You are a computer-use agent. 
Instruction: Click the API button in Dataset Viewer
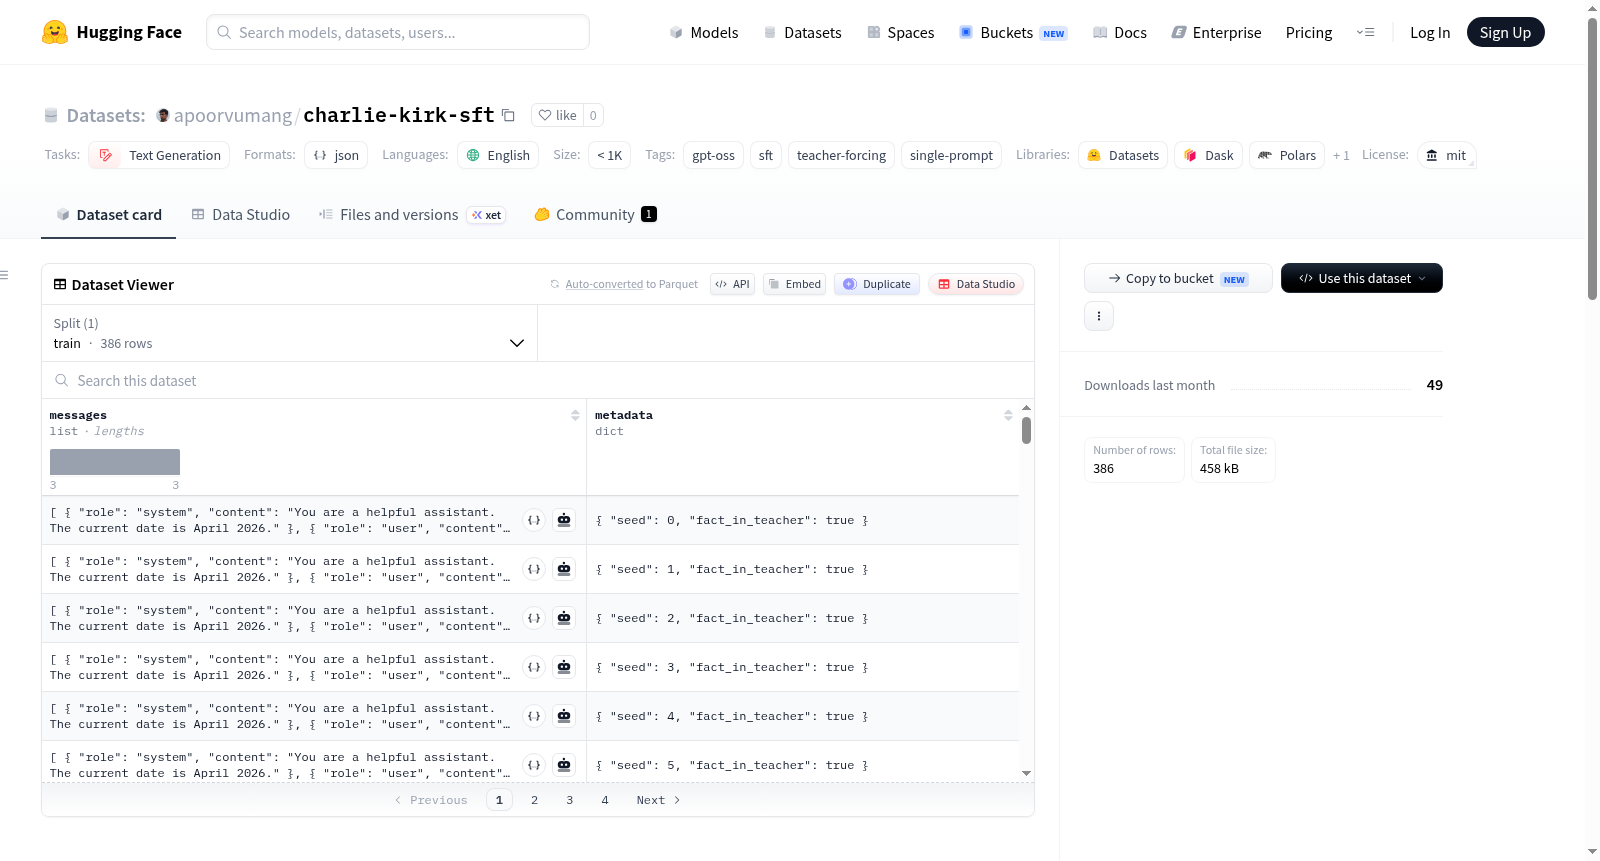click(732, 284)
